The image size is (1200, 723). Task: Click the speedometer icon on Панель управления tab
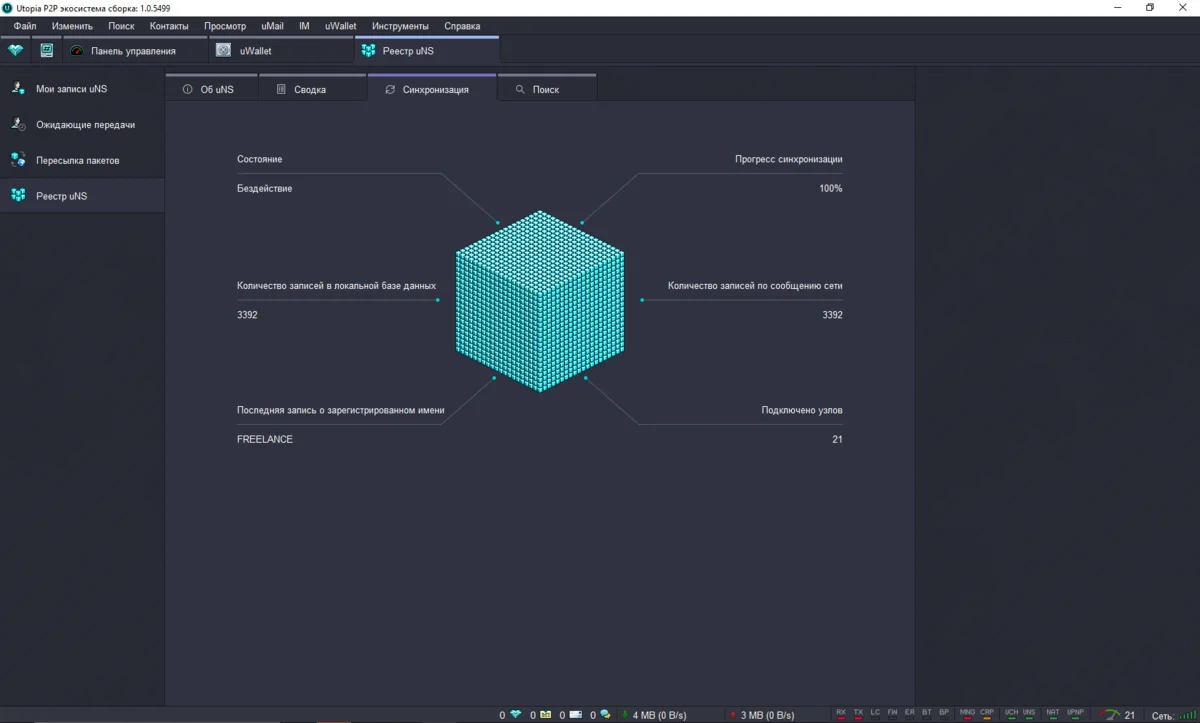(x=77, y=51)
